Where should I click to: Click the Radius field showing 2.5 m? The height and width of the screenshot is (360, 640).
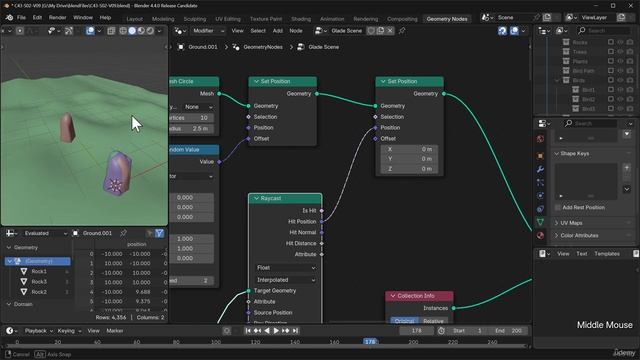click(x=191, y=129)
